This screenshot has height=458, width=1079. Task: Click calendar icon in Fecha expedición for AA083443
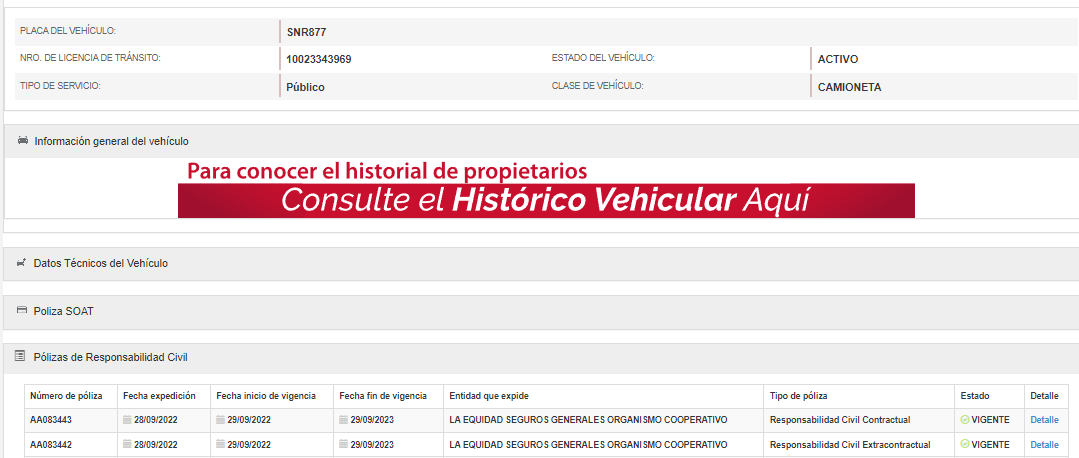pos(127,419)
